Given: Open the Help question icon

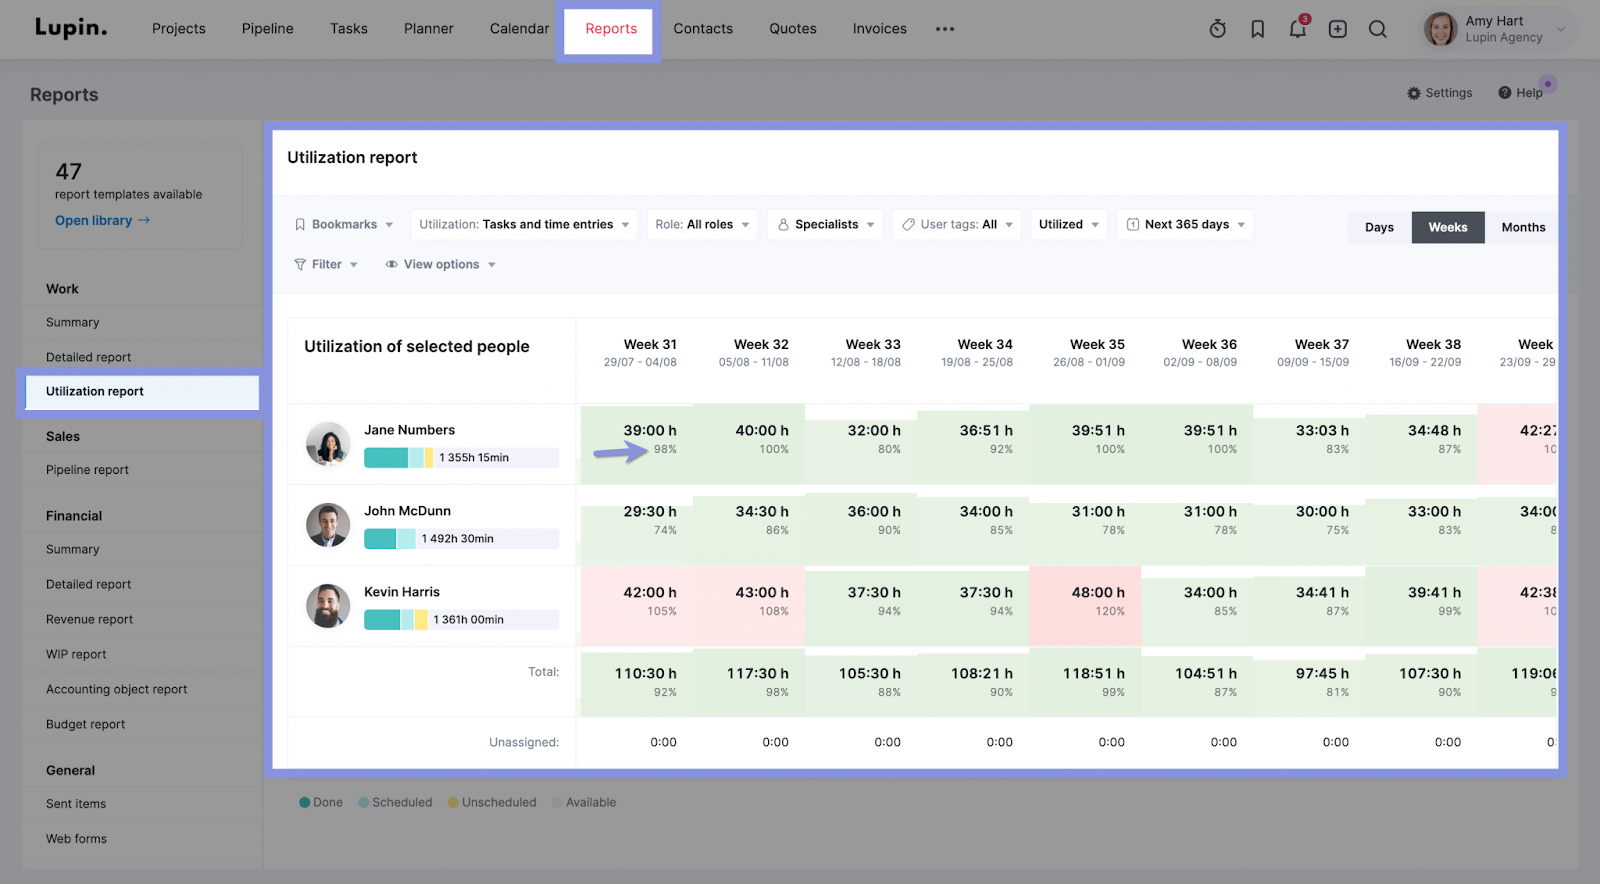Looking at the screenshot, I should click(1520, 93).
